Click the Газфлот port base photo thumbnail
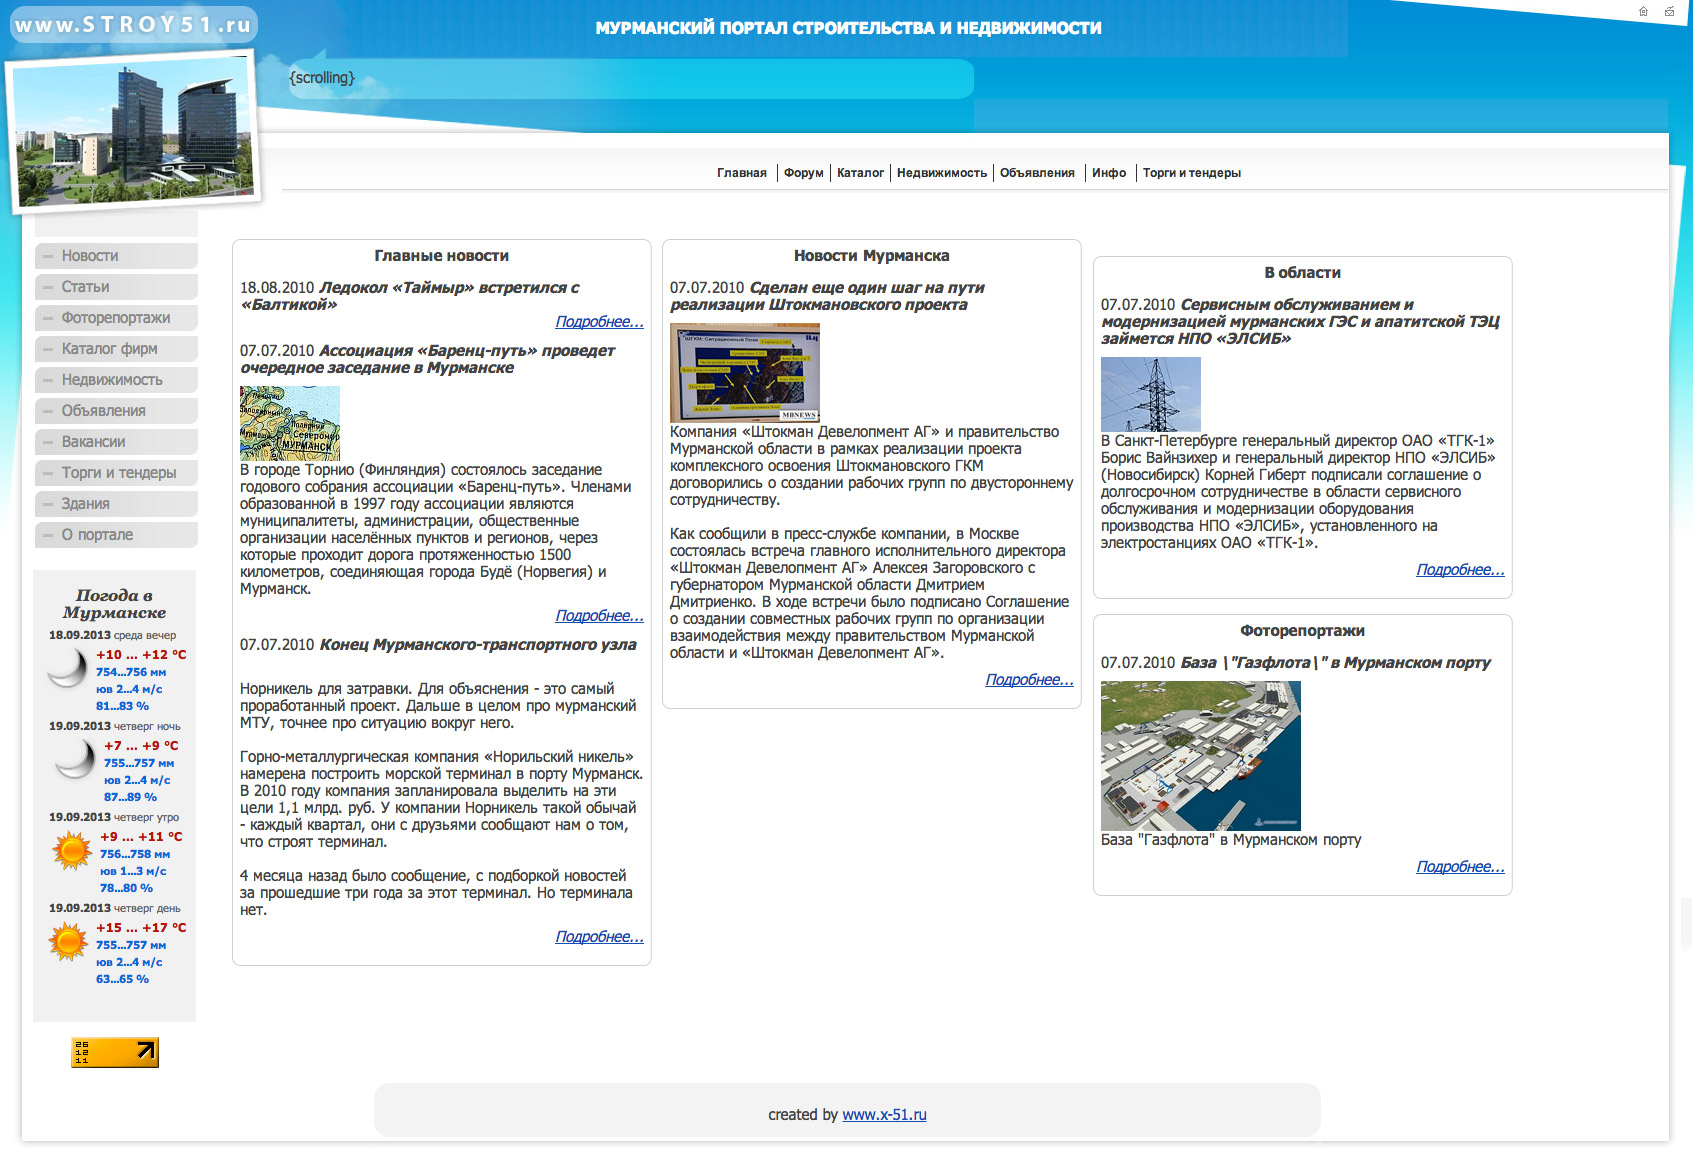Image resolution: width=1693 pixels, height=1158 pixels. point(1200,755)
